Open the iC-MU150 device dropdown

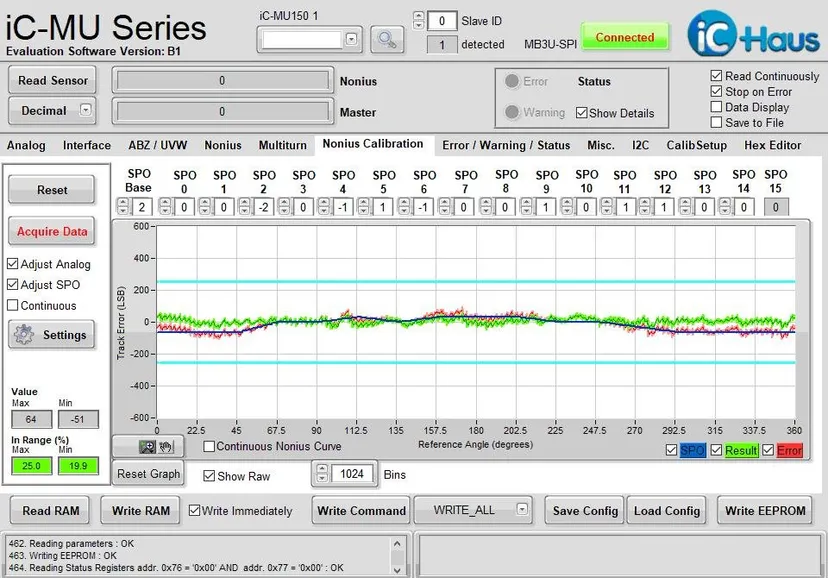pyautogui.click(x=351, y=39)
